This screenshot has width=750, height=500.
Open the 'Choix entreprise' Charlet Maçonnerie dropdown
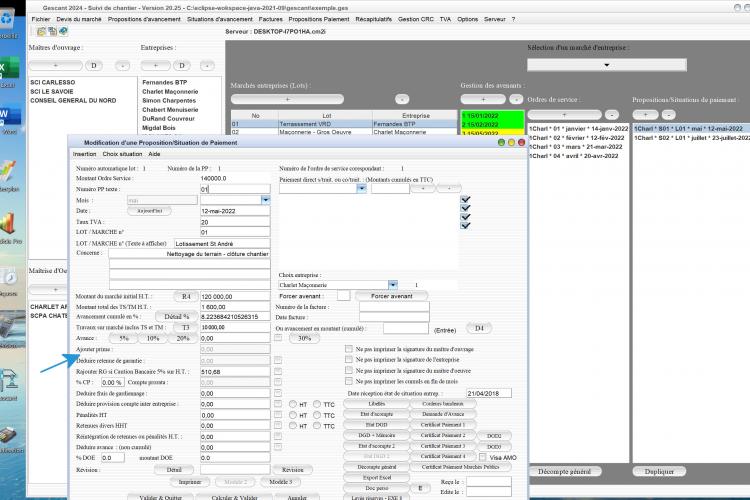393,285
